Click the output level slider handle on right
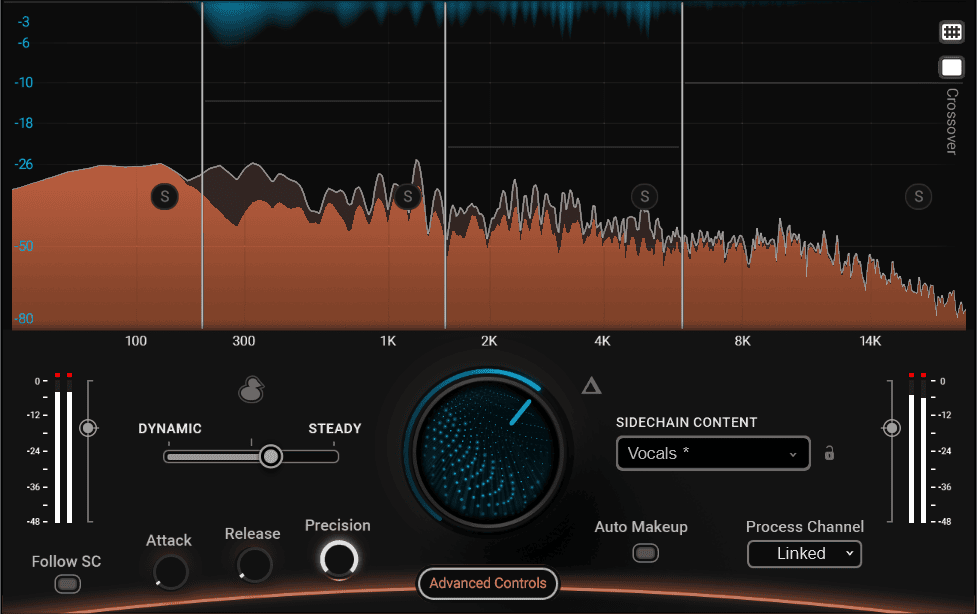This screenshot has height=614, width=977. click(891, 428)
